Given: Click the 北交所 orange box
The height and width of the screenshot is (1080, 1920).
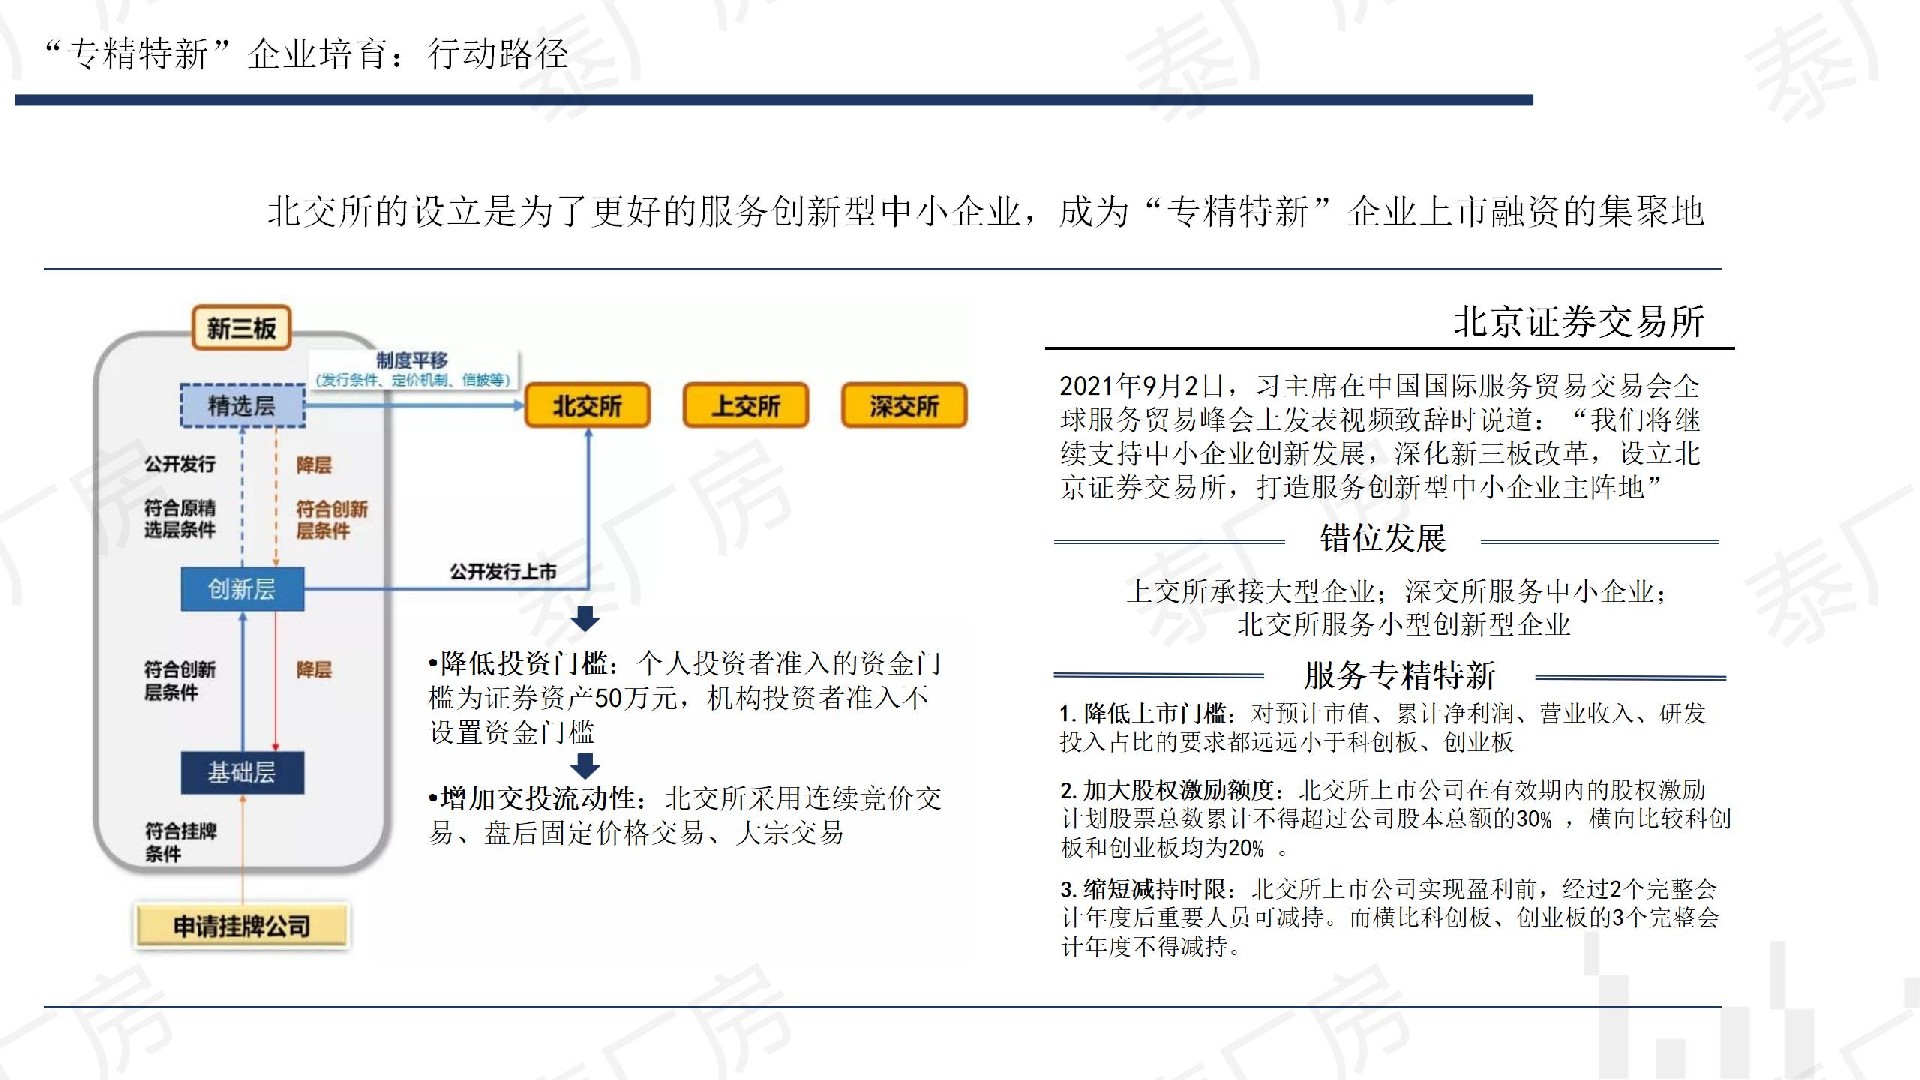Looking at the screenshot, I should click(588, 406).
